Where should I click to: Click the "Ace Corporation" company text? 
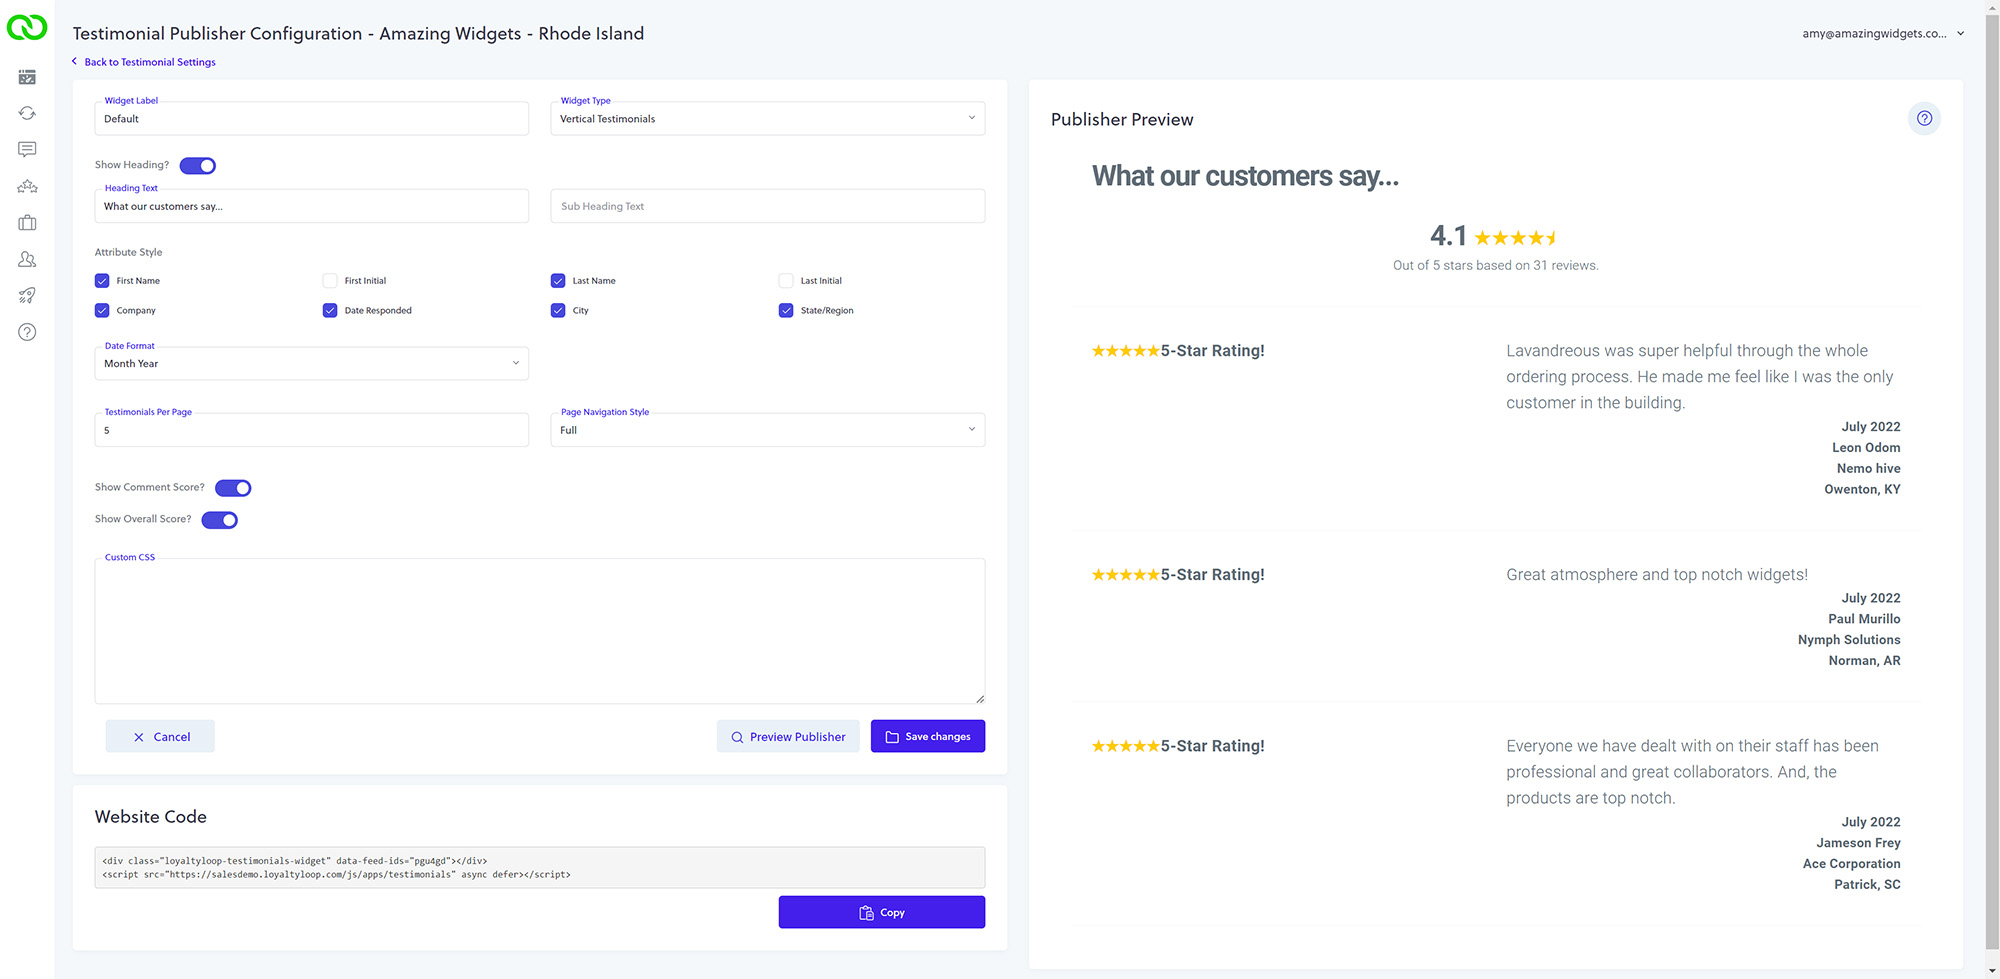[x=1852, y=864]
